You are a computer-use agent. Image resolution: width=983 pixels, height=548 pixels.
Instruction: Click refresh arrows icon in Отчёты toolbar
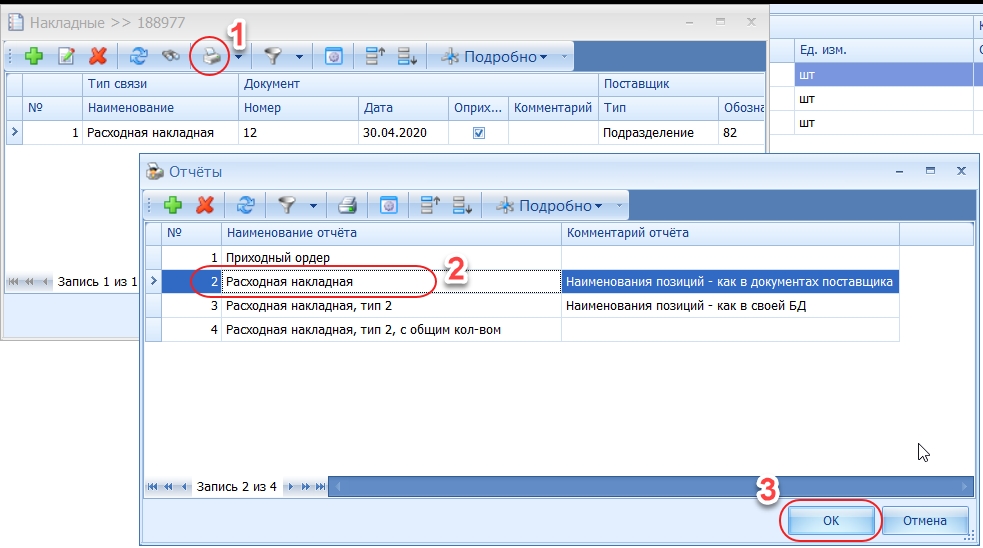(246, 206)
